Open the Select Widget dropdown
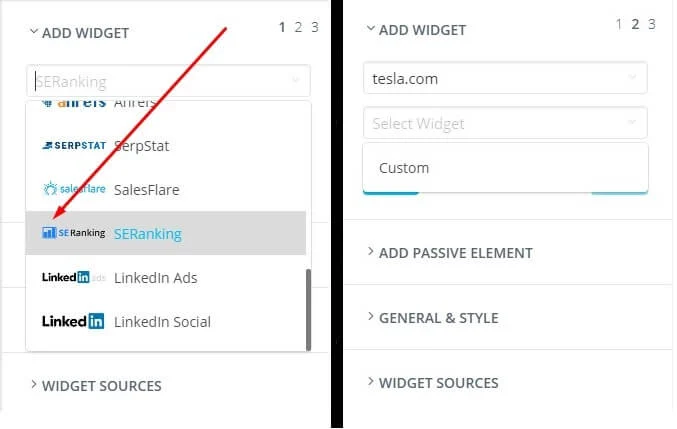The width and height of the screenshot is (677, 429). [x=504, y=124]
